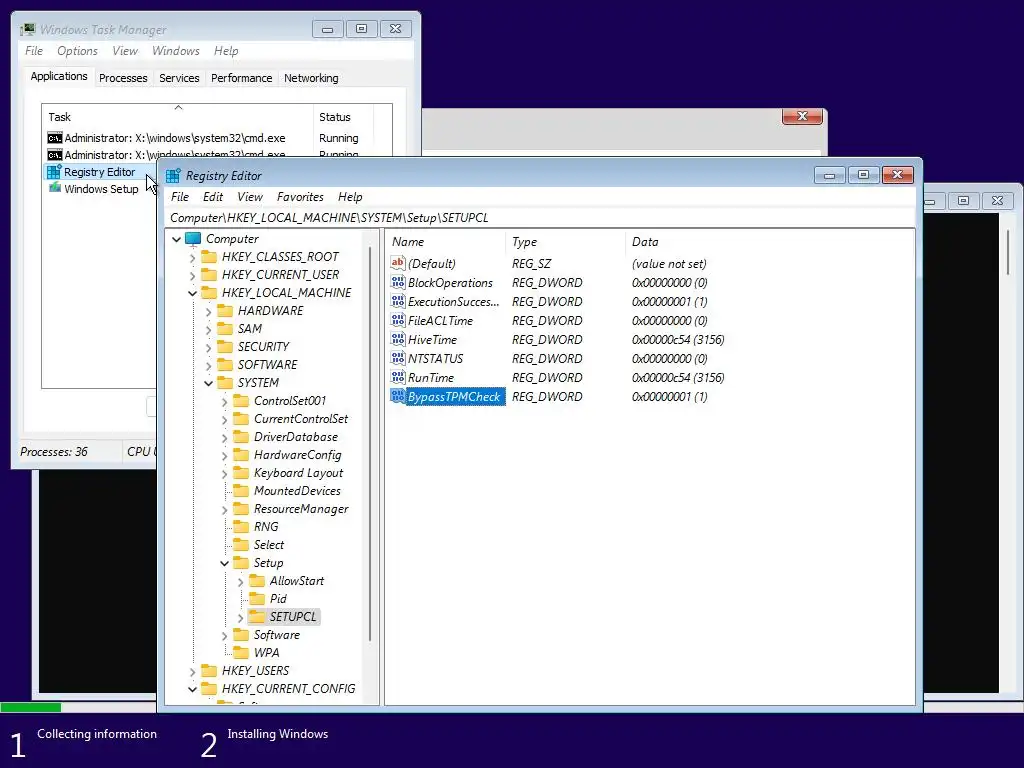Click the SECURITY folder icon

click(x=225, y=346)
